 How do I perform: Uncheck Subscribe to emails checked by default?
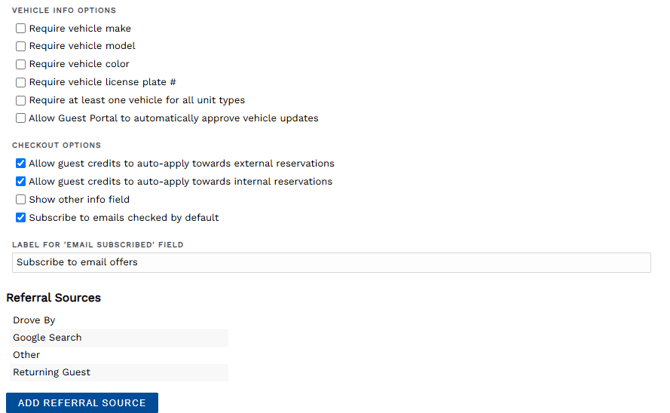pyautogui.click(x=21, y=217)
